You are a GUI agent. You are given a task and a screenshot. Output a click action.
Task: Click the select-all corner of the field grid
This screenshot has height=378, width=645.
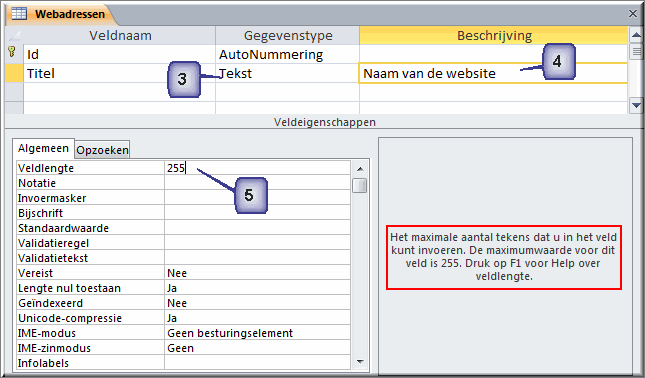tap(14, 35)
